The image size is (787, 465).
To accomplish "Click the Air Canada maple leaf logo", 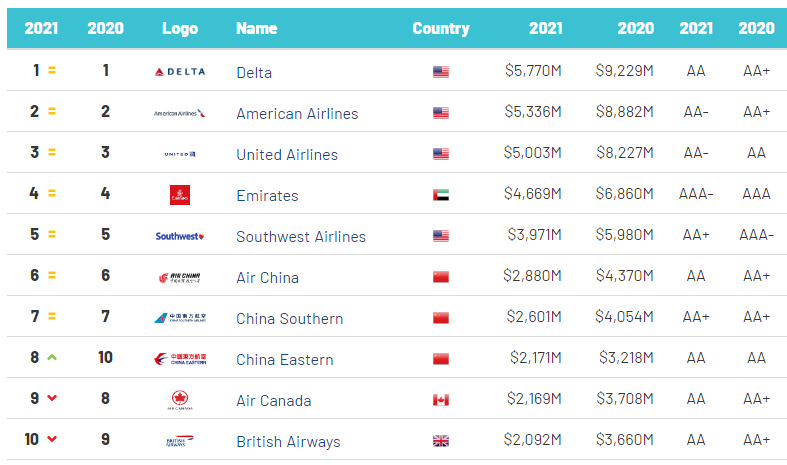I will tap(180, 400).
